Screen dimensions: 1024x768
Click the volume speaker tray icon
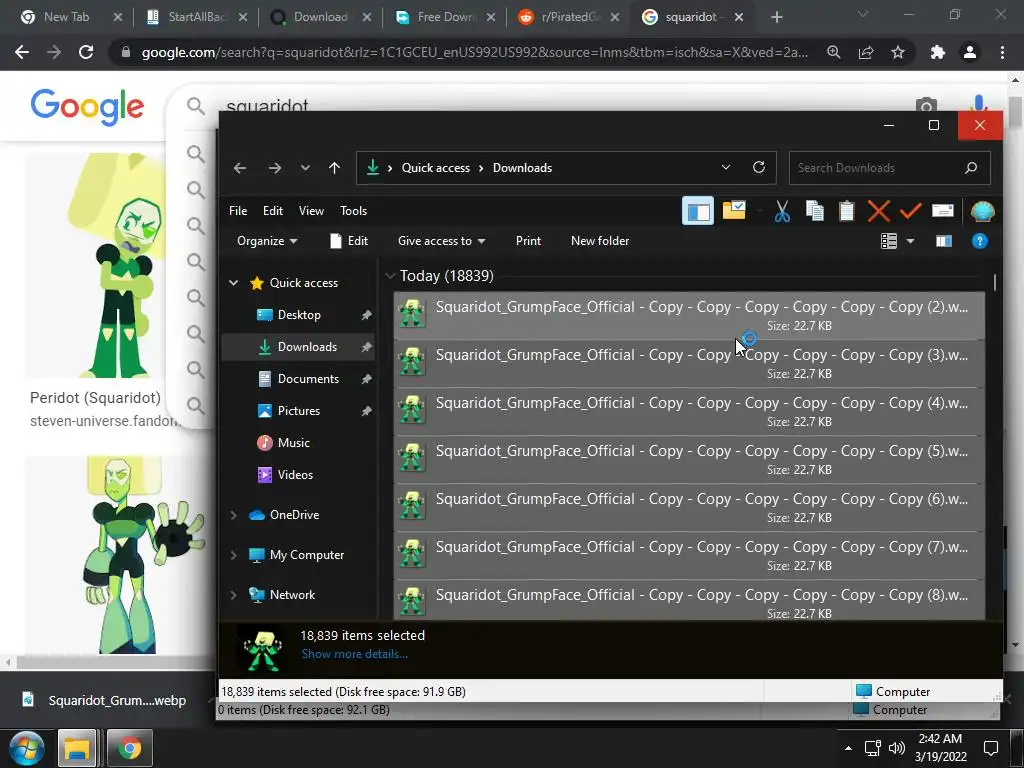(x=897, y=748)
